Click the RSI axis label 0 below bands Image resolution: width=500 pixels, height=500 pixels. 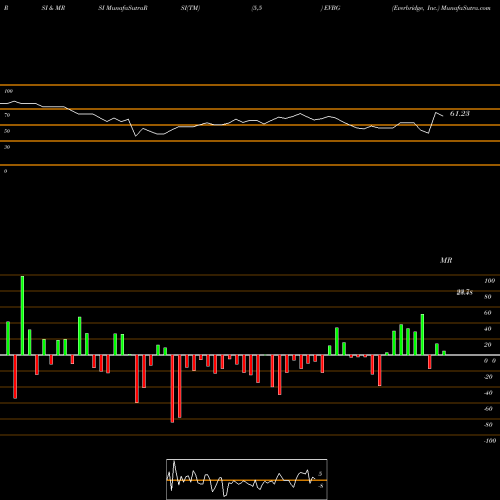coord(5,171)
